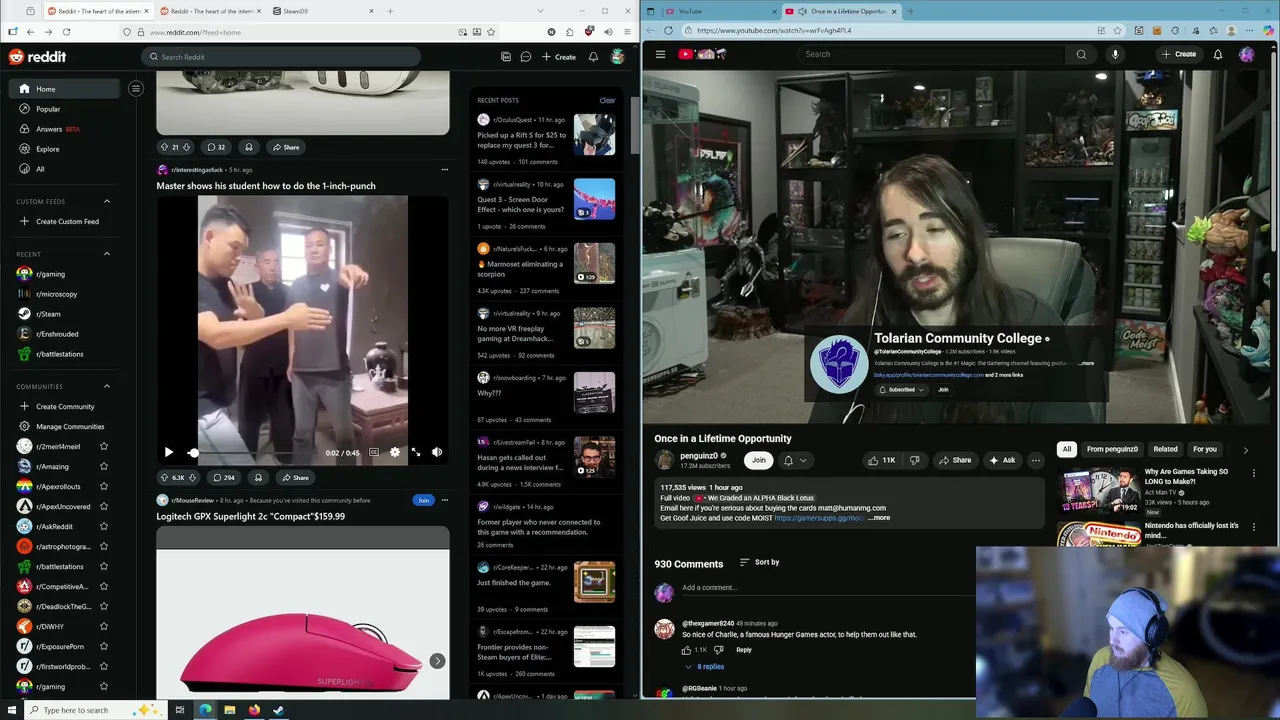The height and width of the screenshot is (720, 1280).
Task: Enter fullscreen on Reddit video player
Action: pos(416,453)
